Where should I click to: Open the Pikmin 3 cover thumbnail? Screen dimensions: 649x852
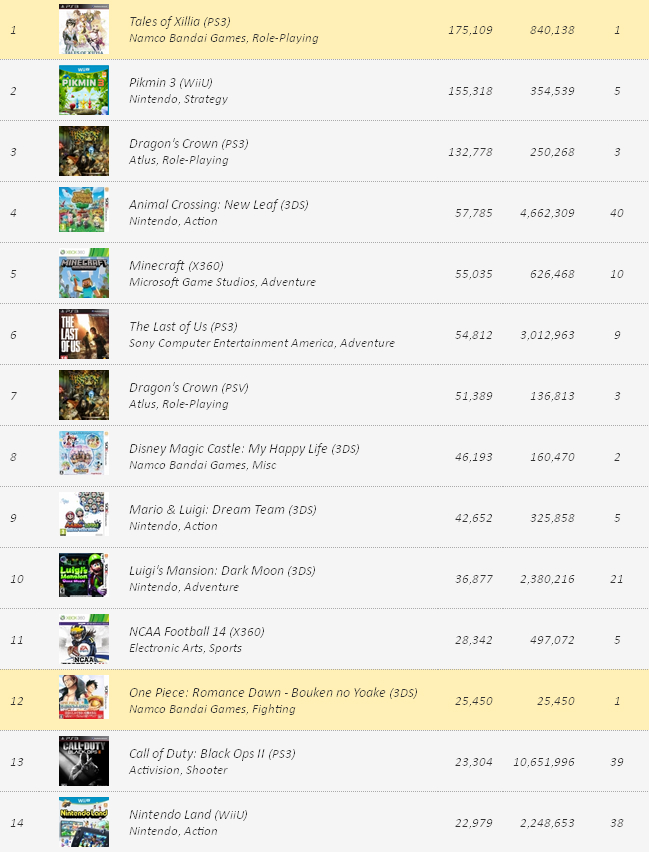click(x=84, y=91)
